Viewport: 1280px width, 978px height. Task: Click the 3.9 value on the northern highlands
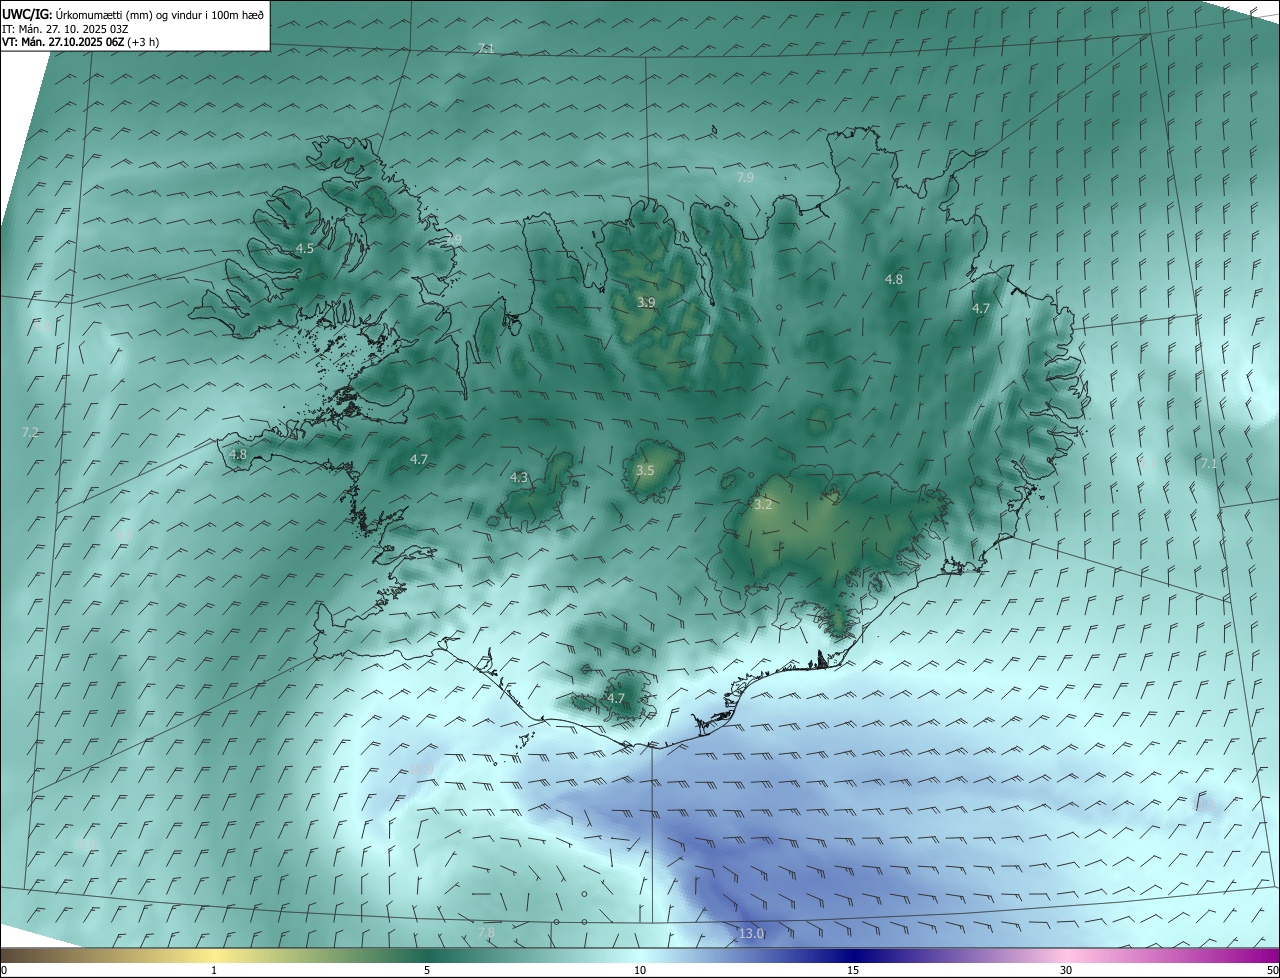[647, 302]
